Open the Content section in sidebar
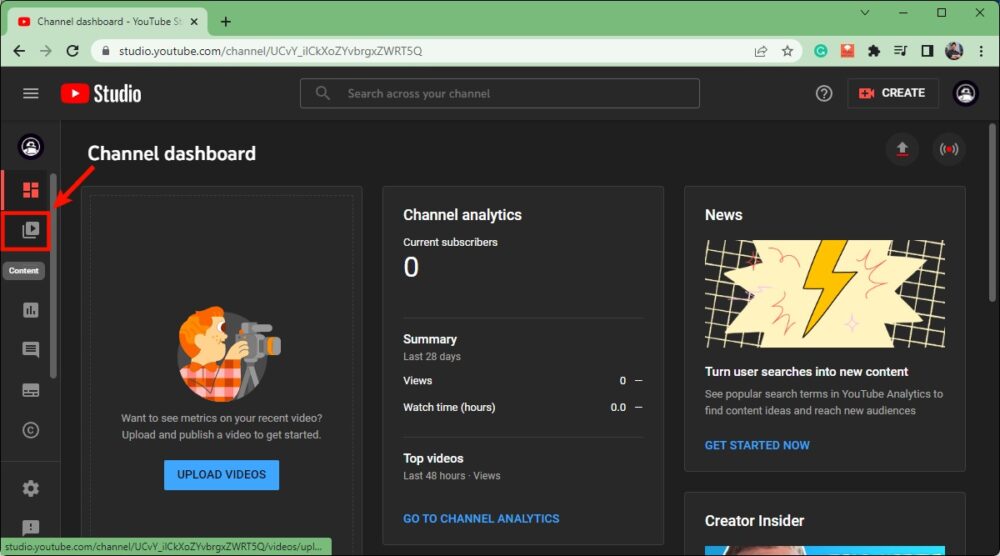 (30, 230)
